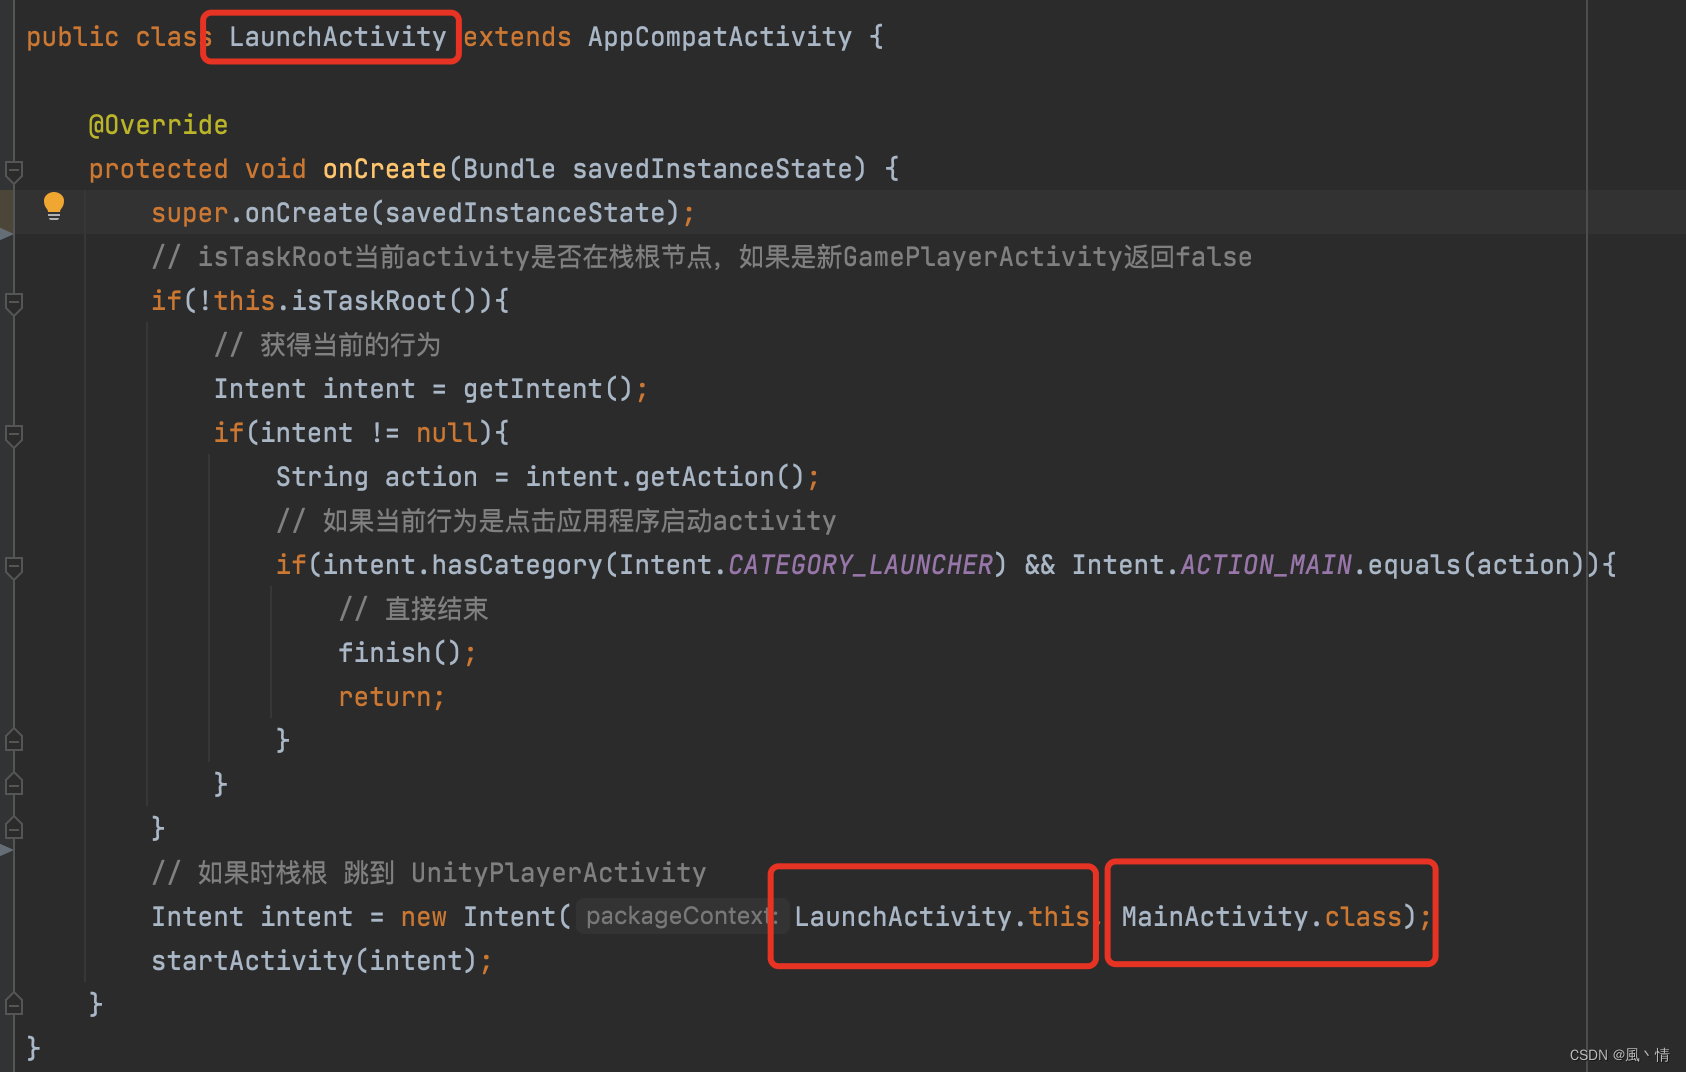Click intent.getAction() call
The image size is (1686, 1072).
pos(665,477)
